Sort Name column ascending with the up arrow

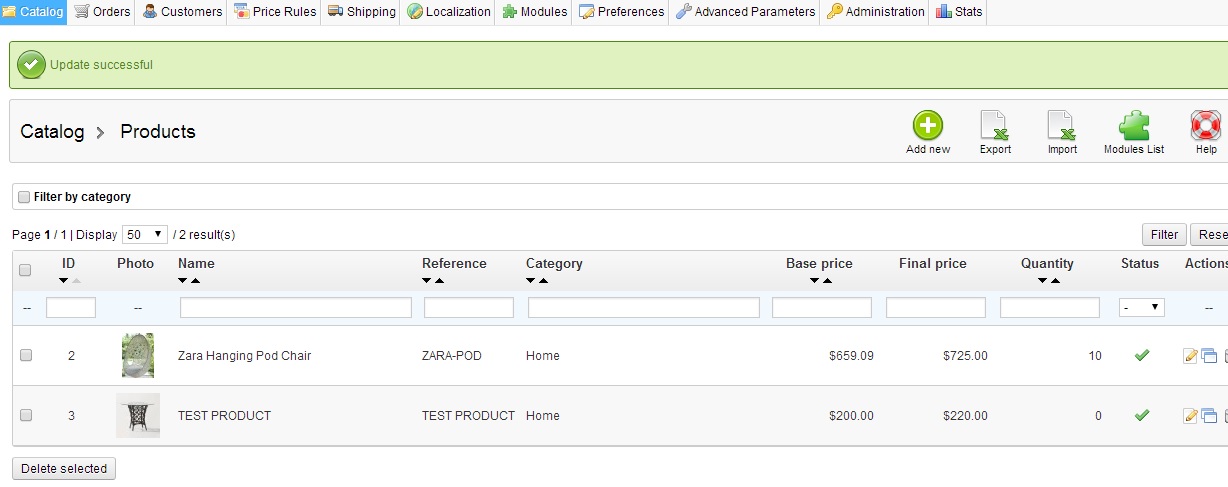point(196,281)
